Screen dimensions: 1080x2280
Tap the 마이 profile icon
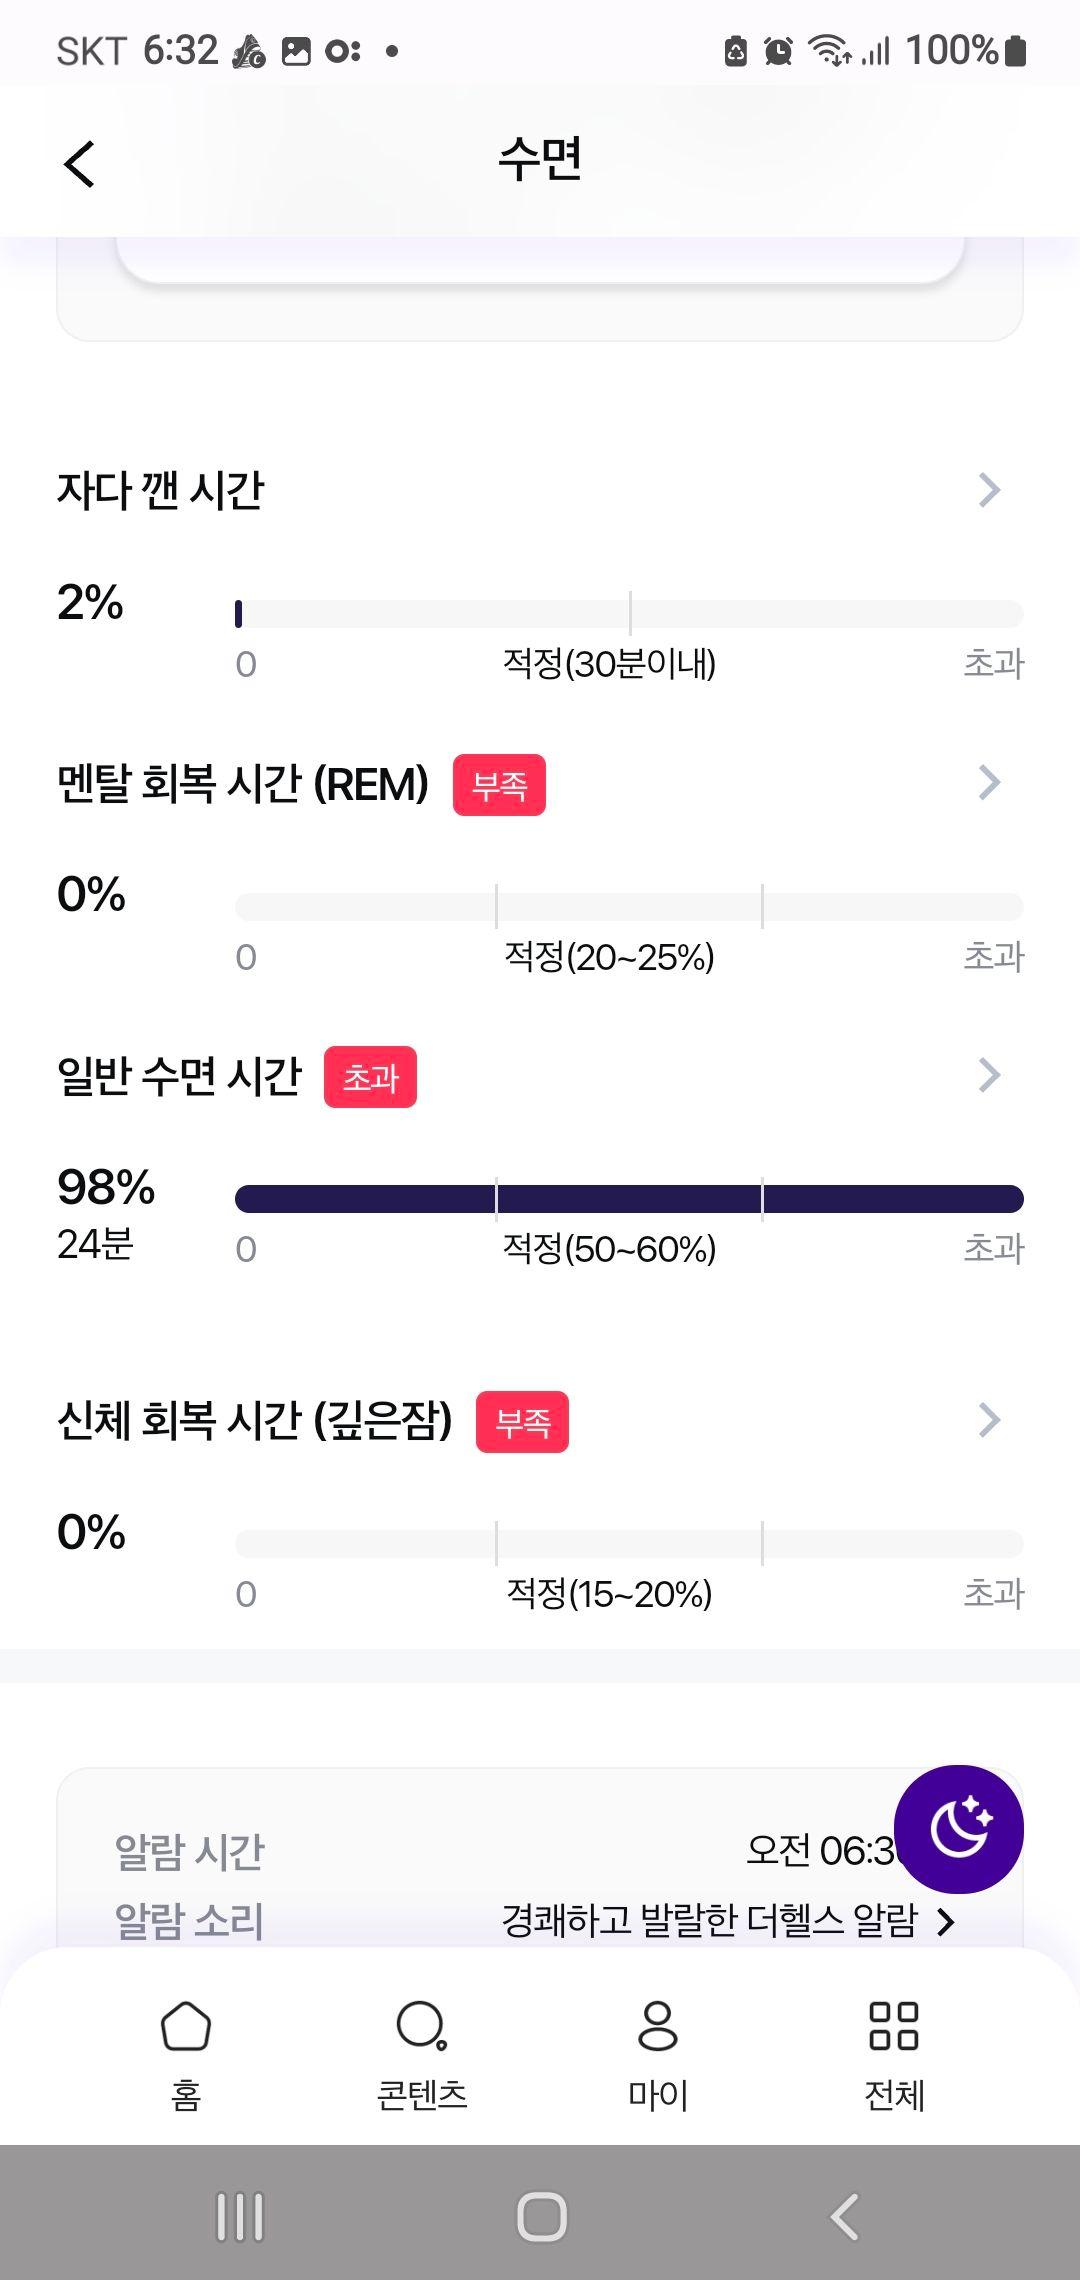tap(658, 2027)
